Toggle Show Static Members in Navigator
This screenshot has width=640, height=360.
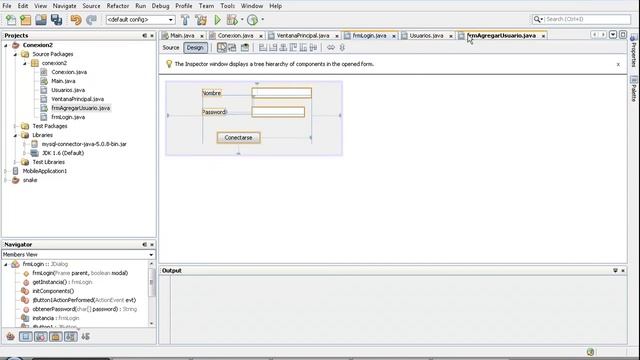[x=41, y=337]
